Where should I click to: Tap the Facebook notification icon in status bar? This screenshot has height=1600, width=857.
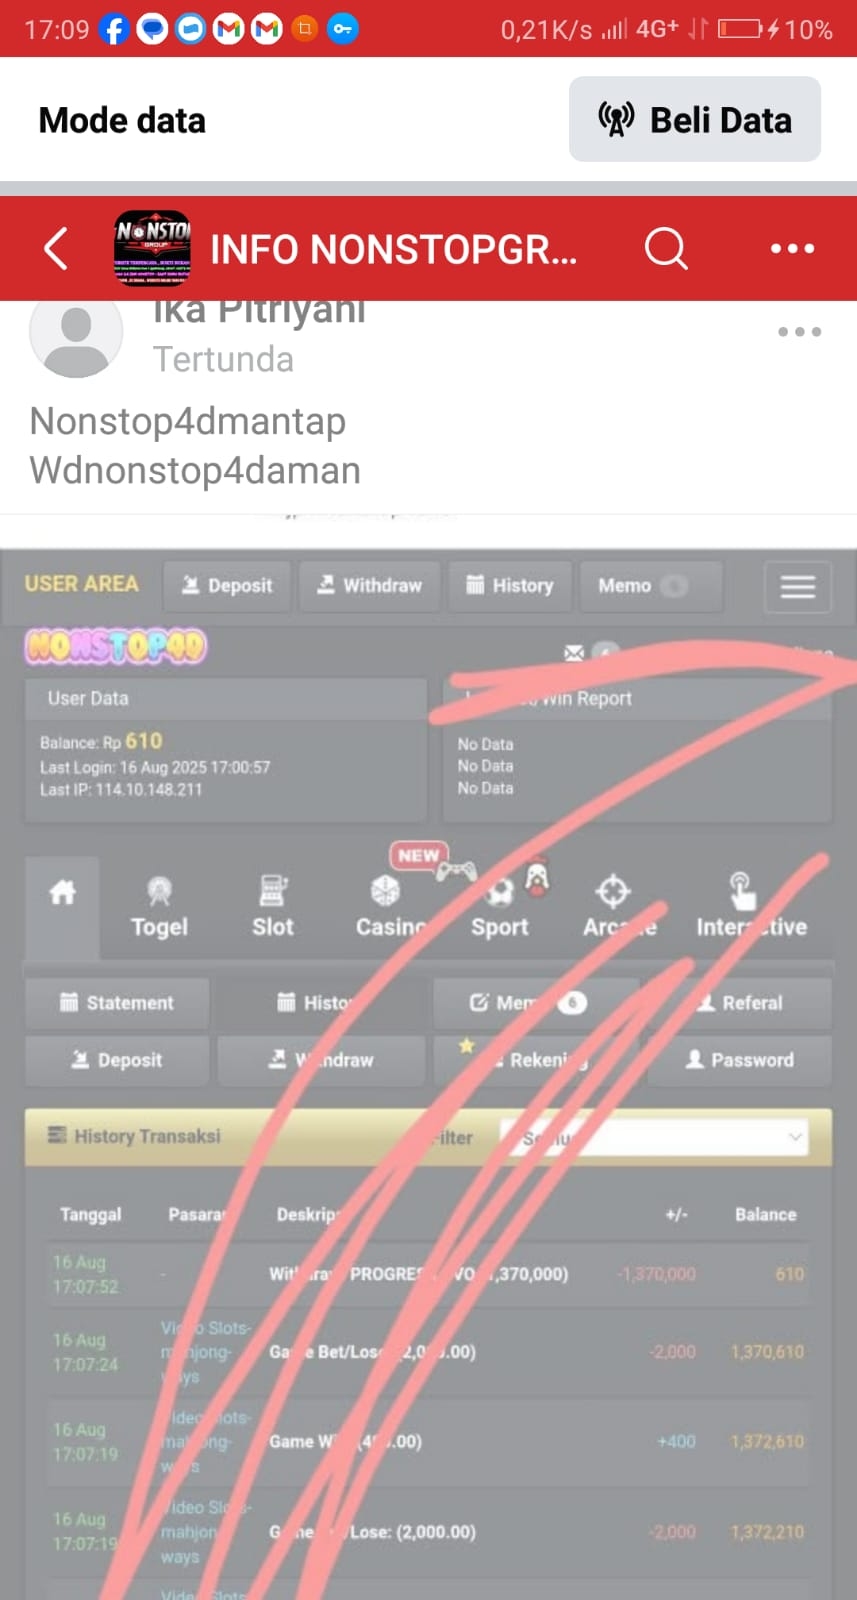coord(114,29)
